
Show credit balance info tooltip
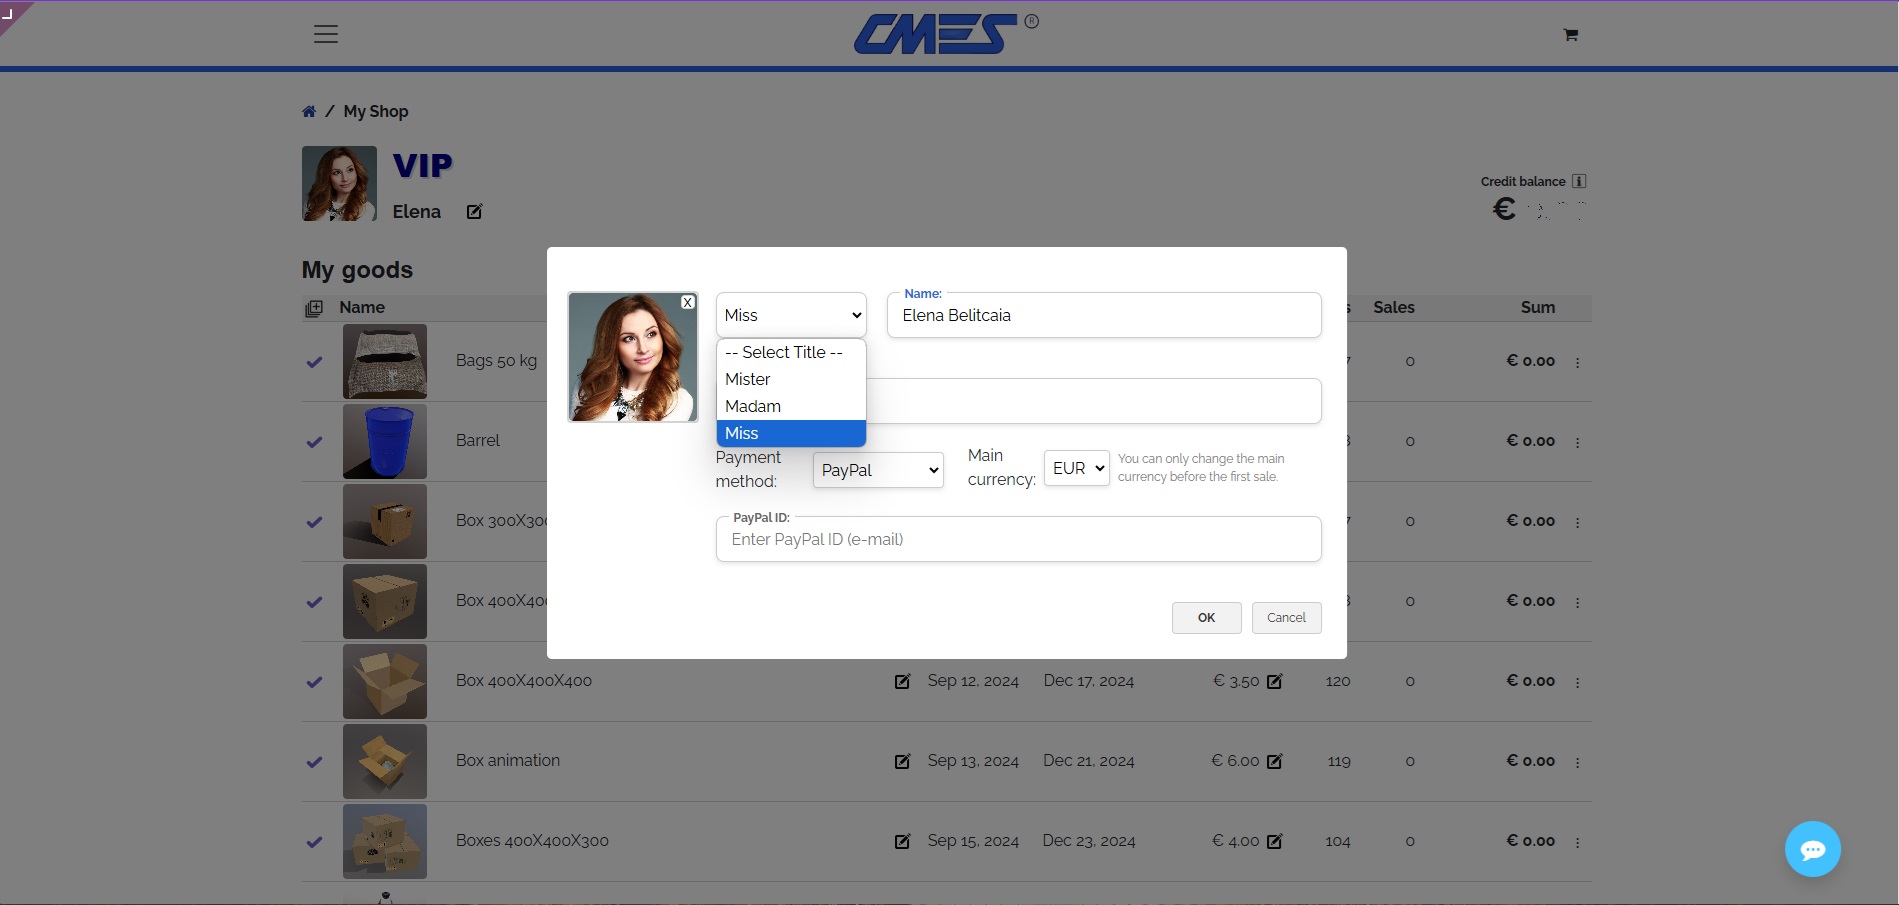coord(1578,181)
